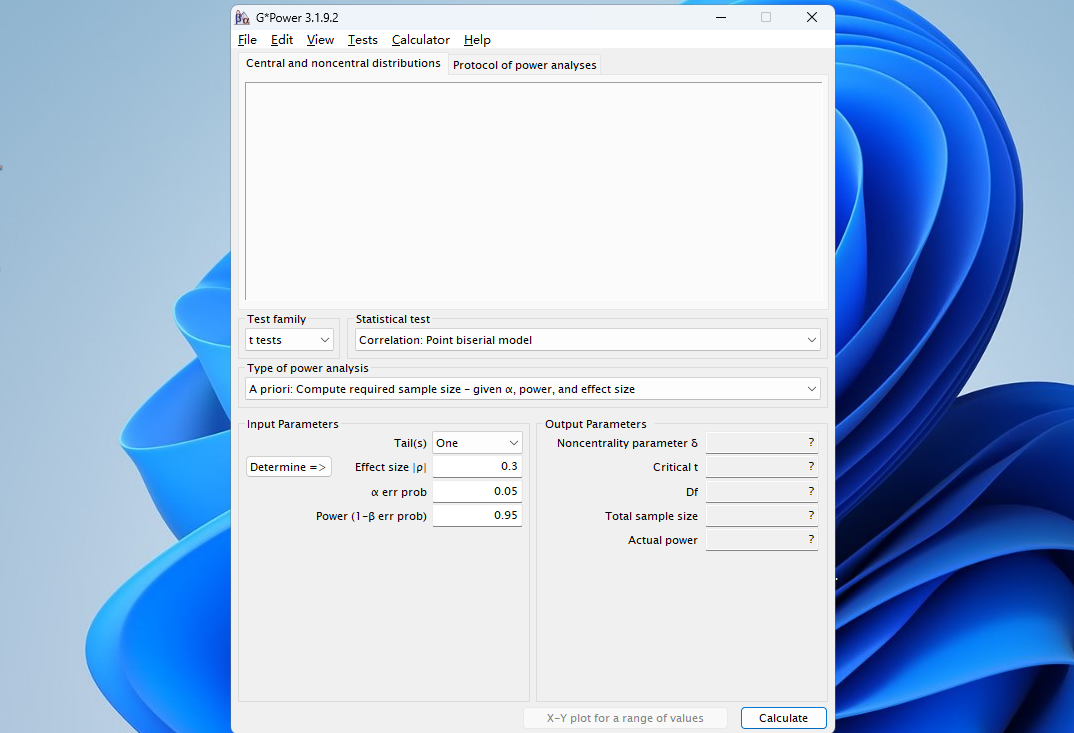This screenshot has width=1074, height=733.
Task: Open the Edit menu
Action: (x=282, y=40)
